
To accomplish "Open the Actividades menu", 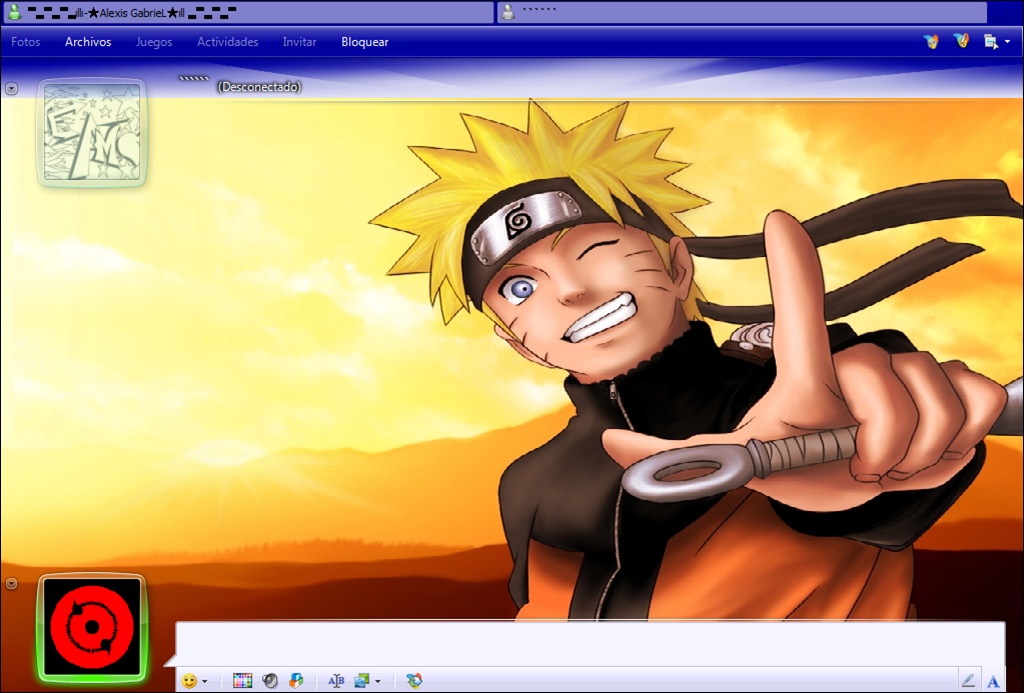I will [x=228, y=42].
